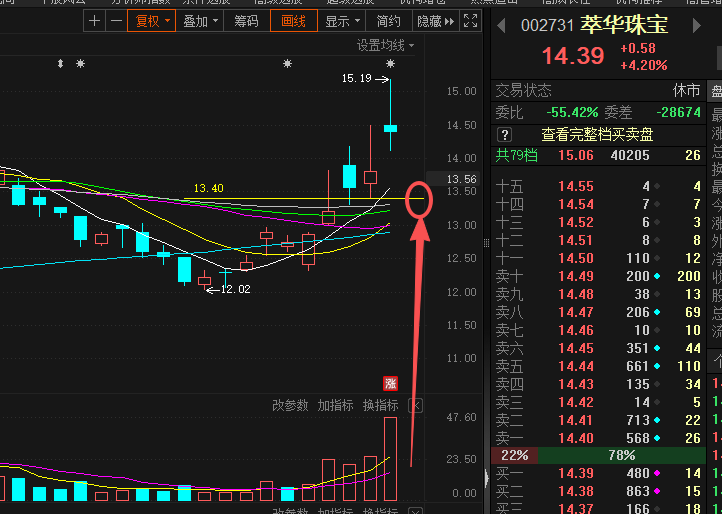Go to next stock with right arrow

[697, 25]
